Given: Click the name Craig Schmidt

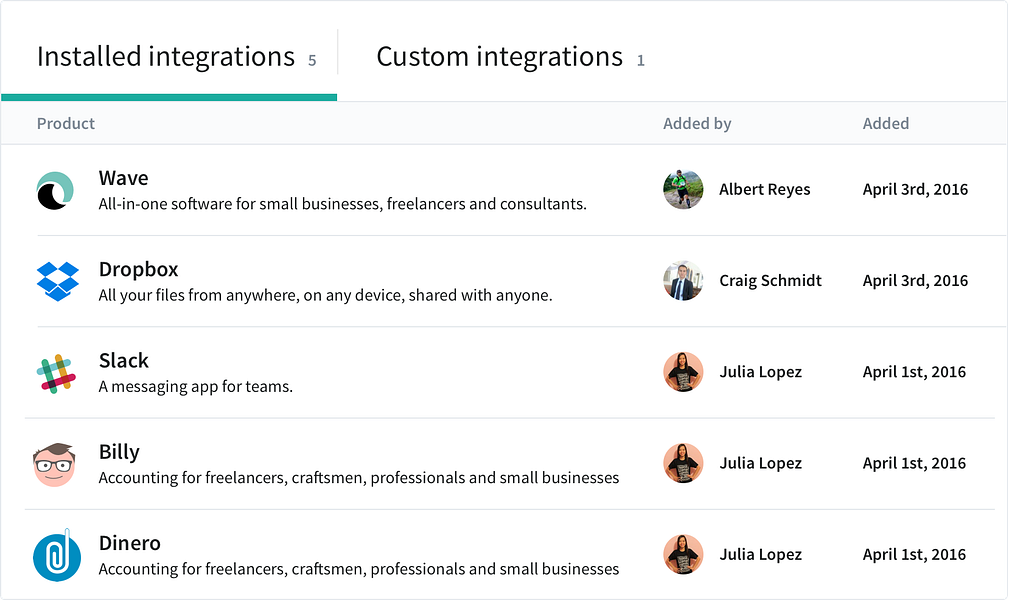Looking at the screenshot, I should pos(770,281).
